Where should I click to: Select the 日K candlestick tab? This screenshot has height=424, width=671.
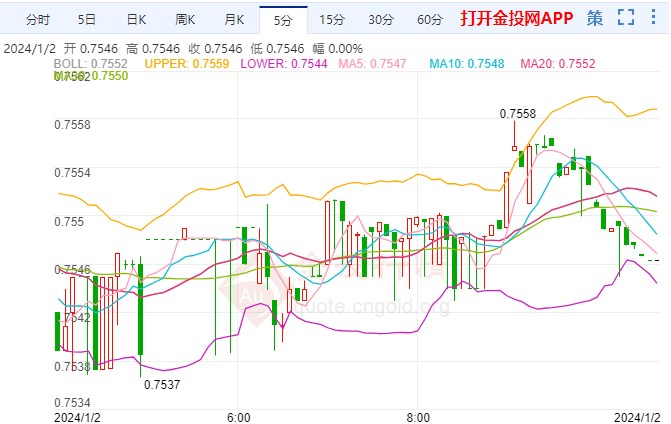(x=136, y=20)
